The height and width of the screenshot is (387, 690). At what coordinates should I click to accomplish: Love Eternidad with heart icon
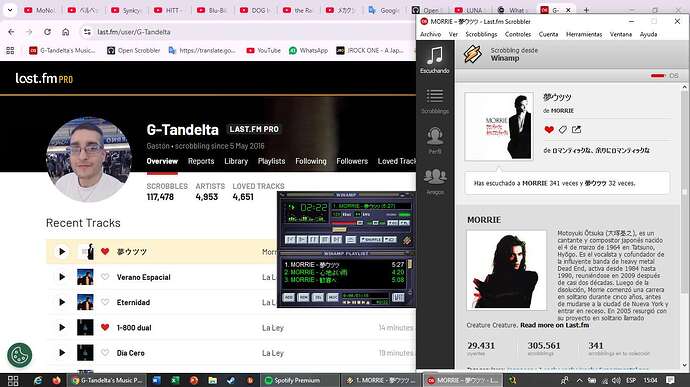(x=105, y=302)
